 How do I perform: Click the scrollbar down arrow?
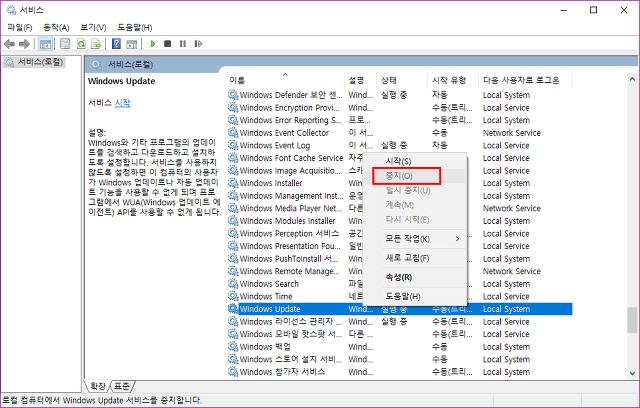[632, 373]
